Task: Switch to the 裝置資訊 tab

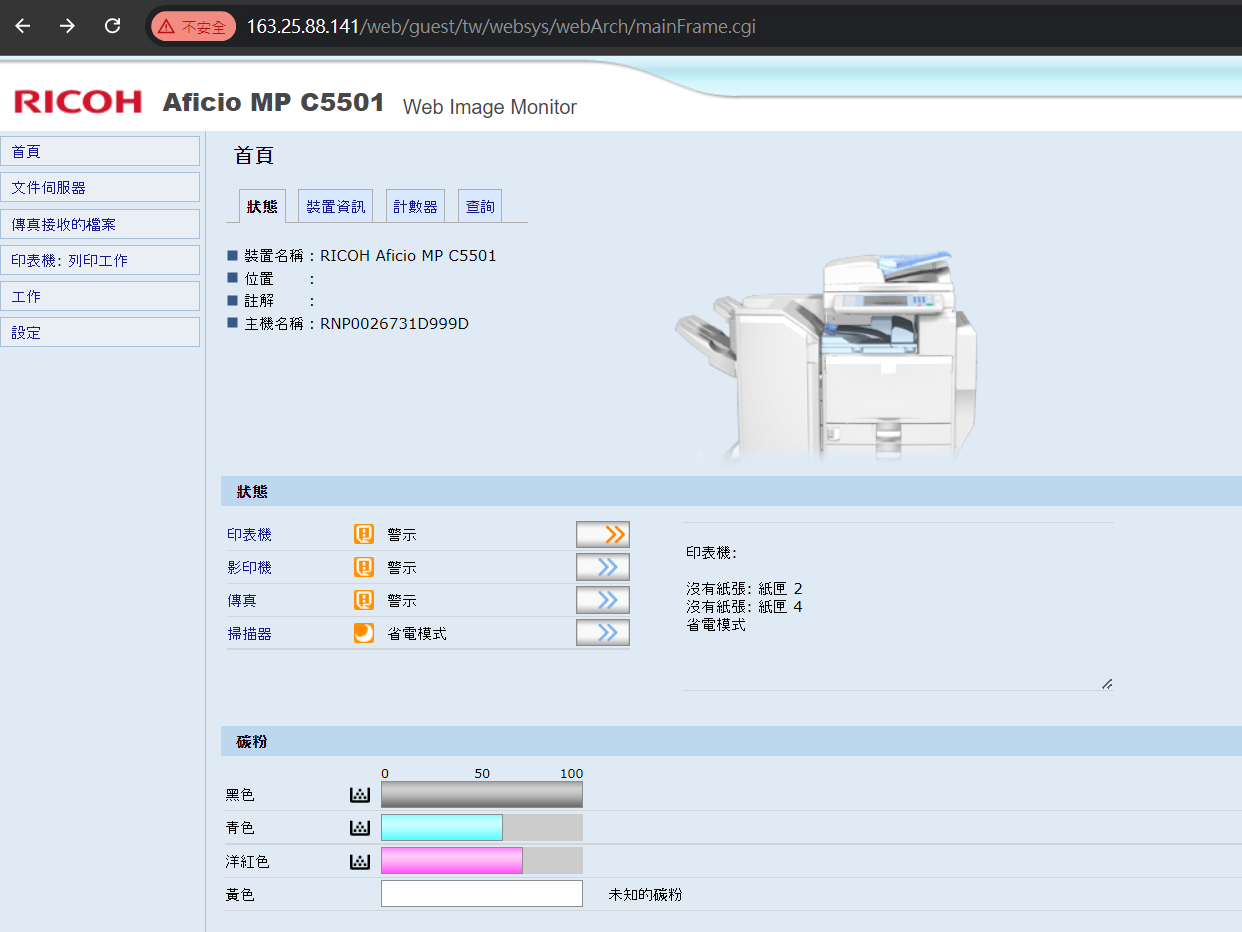Action: coord(336,206)
